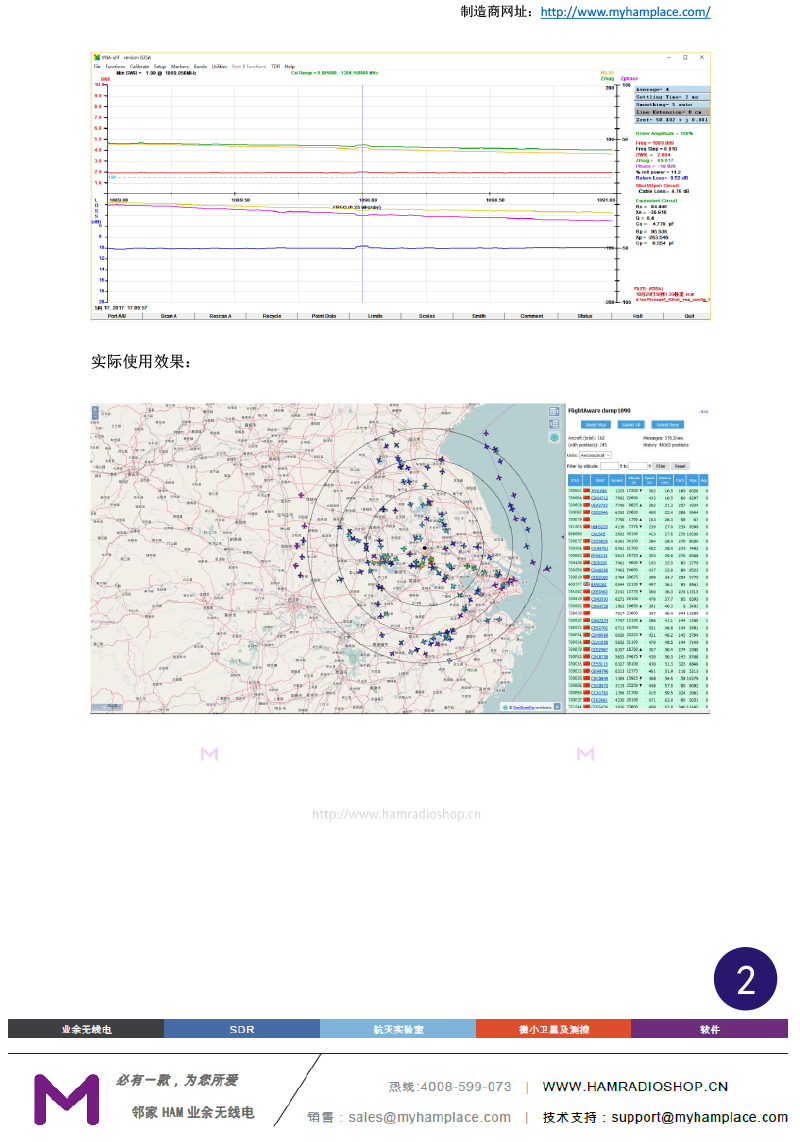Image resolution: width=800 pixels, height=1142 pixels.
Task: Click the Smith button
Action: (479, 316)
